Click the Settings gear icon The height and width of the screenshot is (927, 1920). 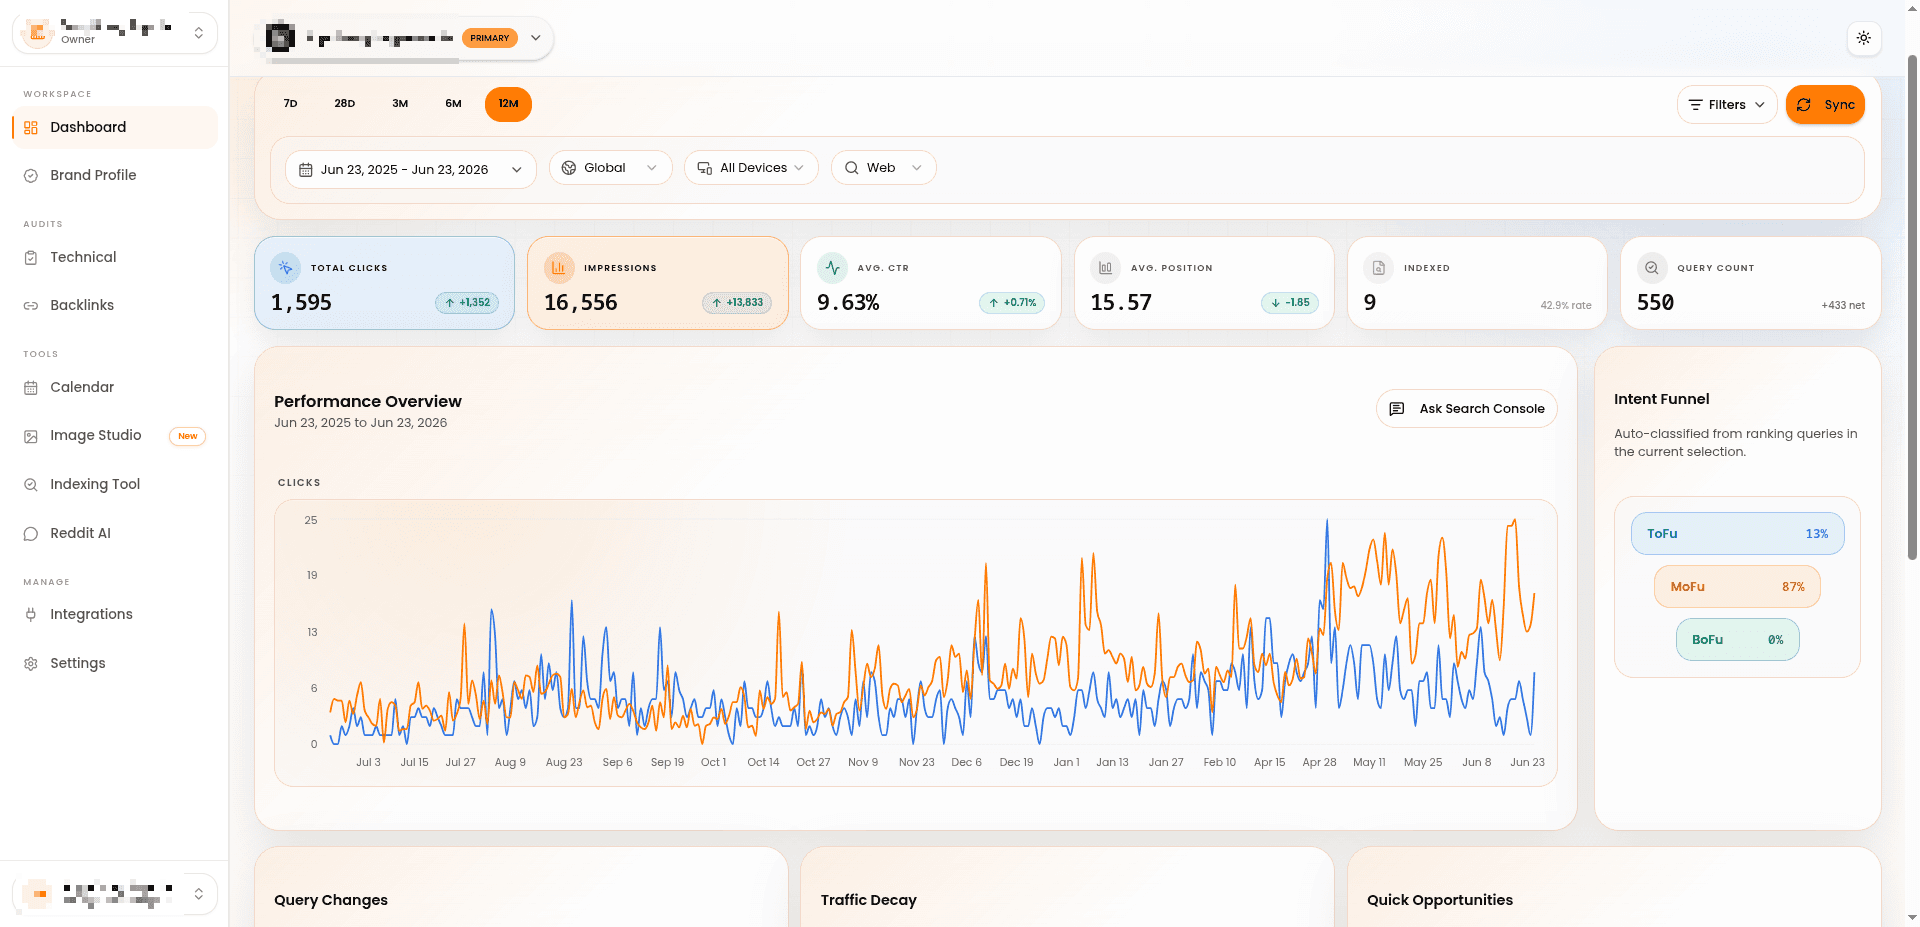[x=31, y=664]
